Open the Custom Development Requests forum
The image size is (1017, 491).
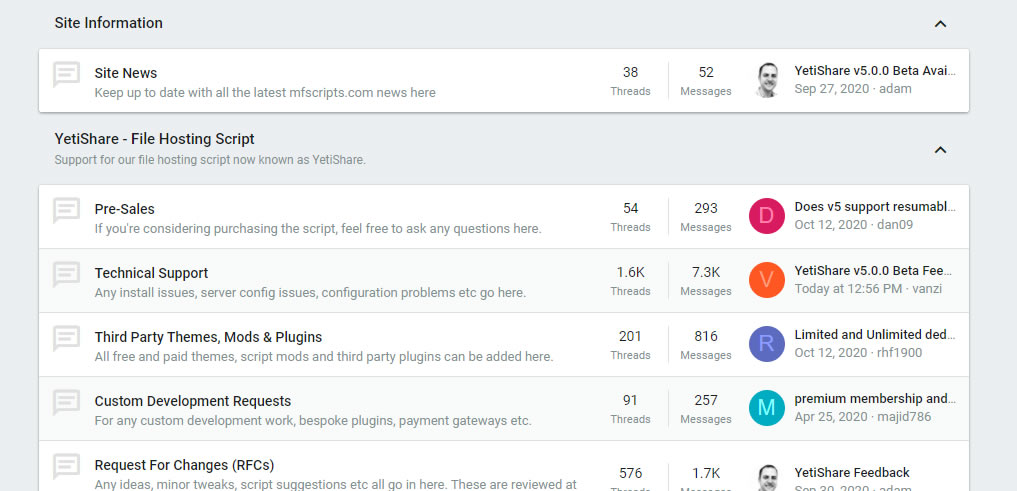coord(193,401)
